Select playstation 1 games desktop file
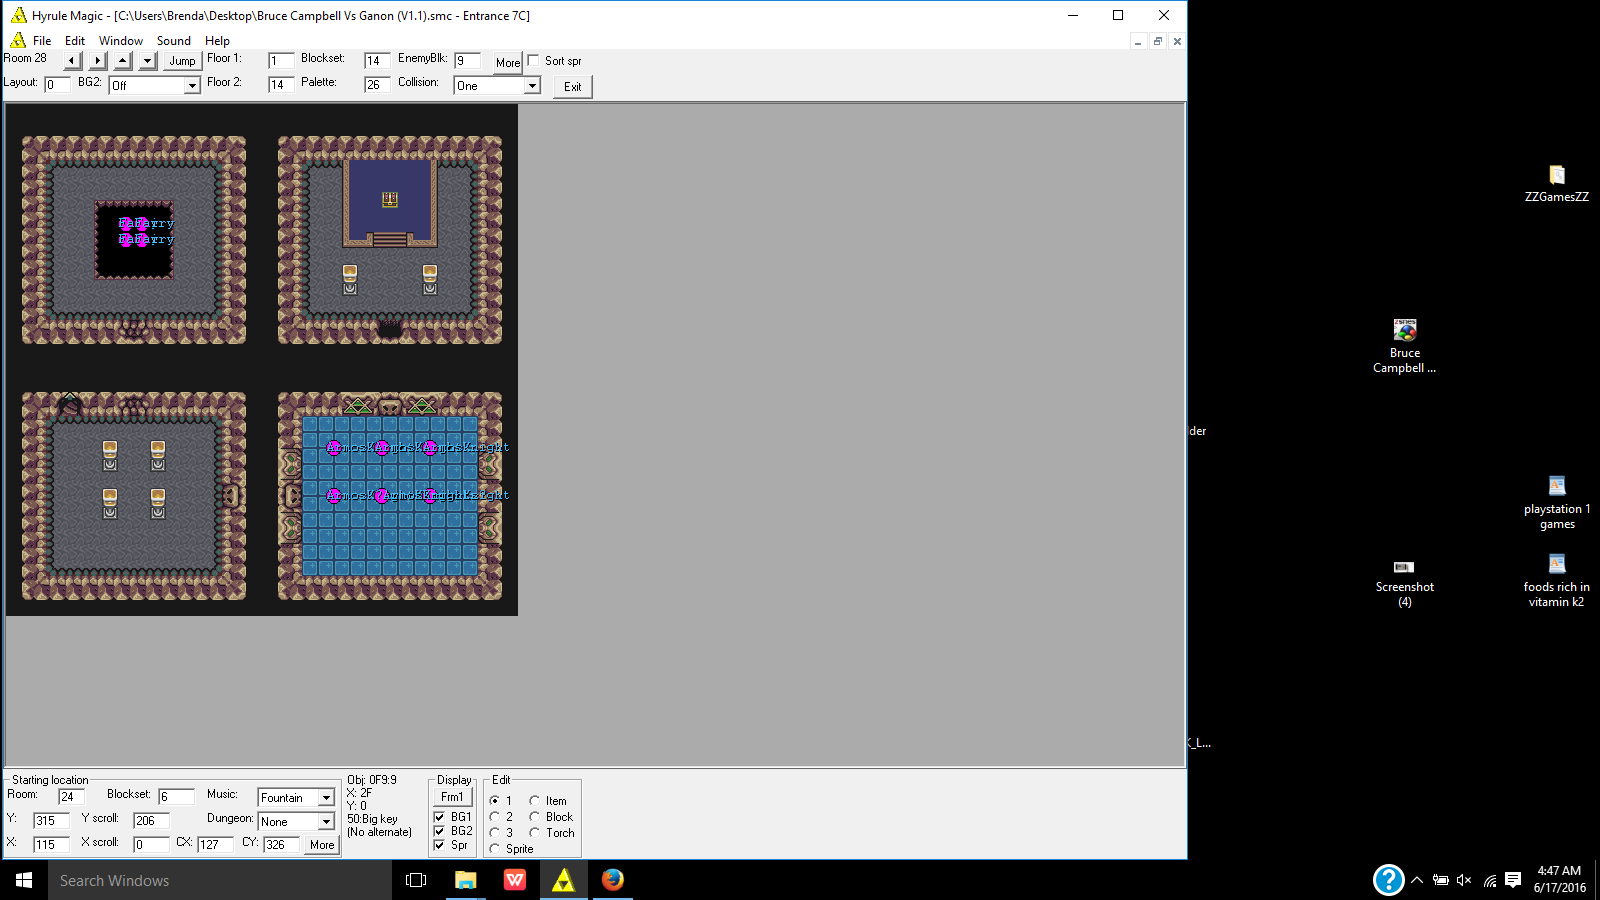This screenshot has height=900, width=1600. pyautogui.click(x=1556, y=503)
